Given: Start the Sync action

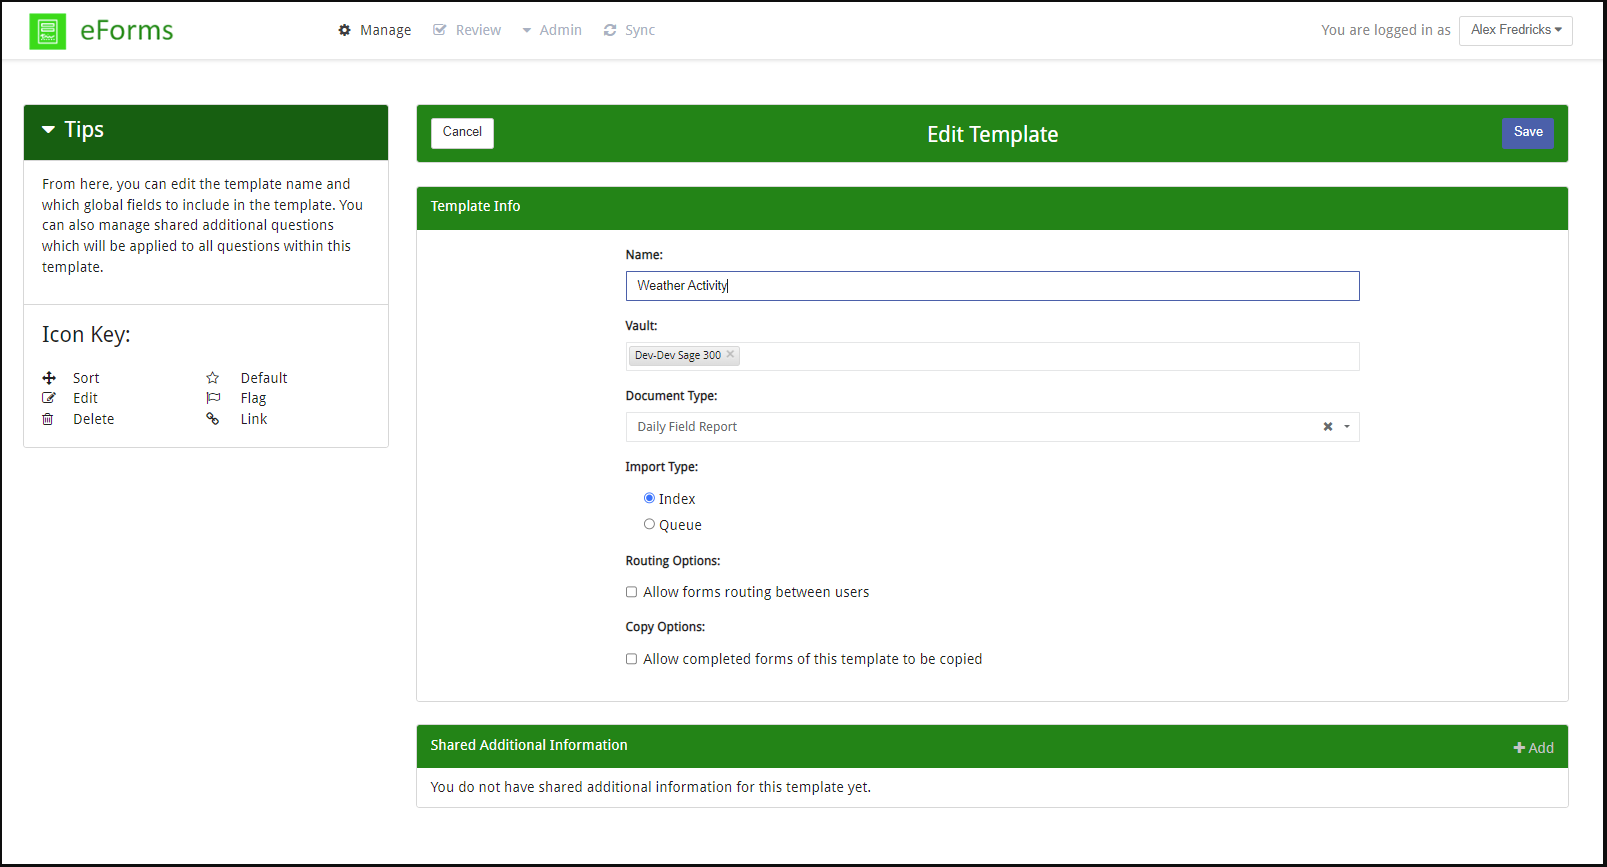Looking at the screenshot, I should pos(629,30).
